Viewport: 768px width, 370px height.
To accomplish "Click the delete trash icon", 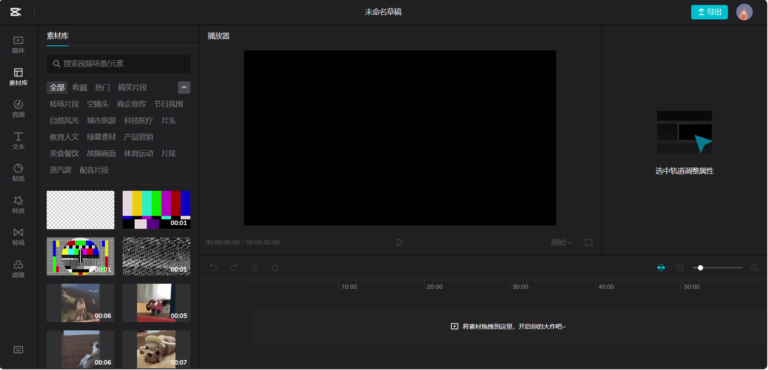I will click(x=275, y=268).
